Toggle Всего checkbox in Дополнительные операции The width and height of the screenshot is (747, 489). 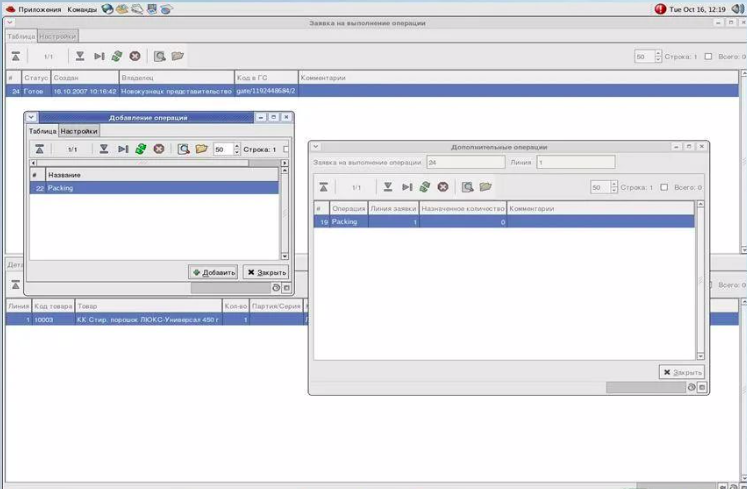coord(664,187)
